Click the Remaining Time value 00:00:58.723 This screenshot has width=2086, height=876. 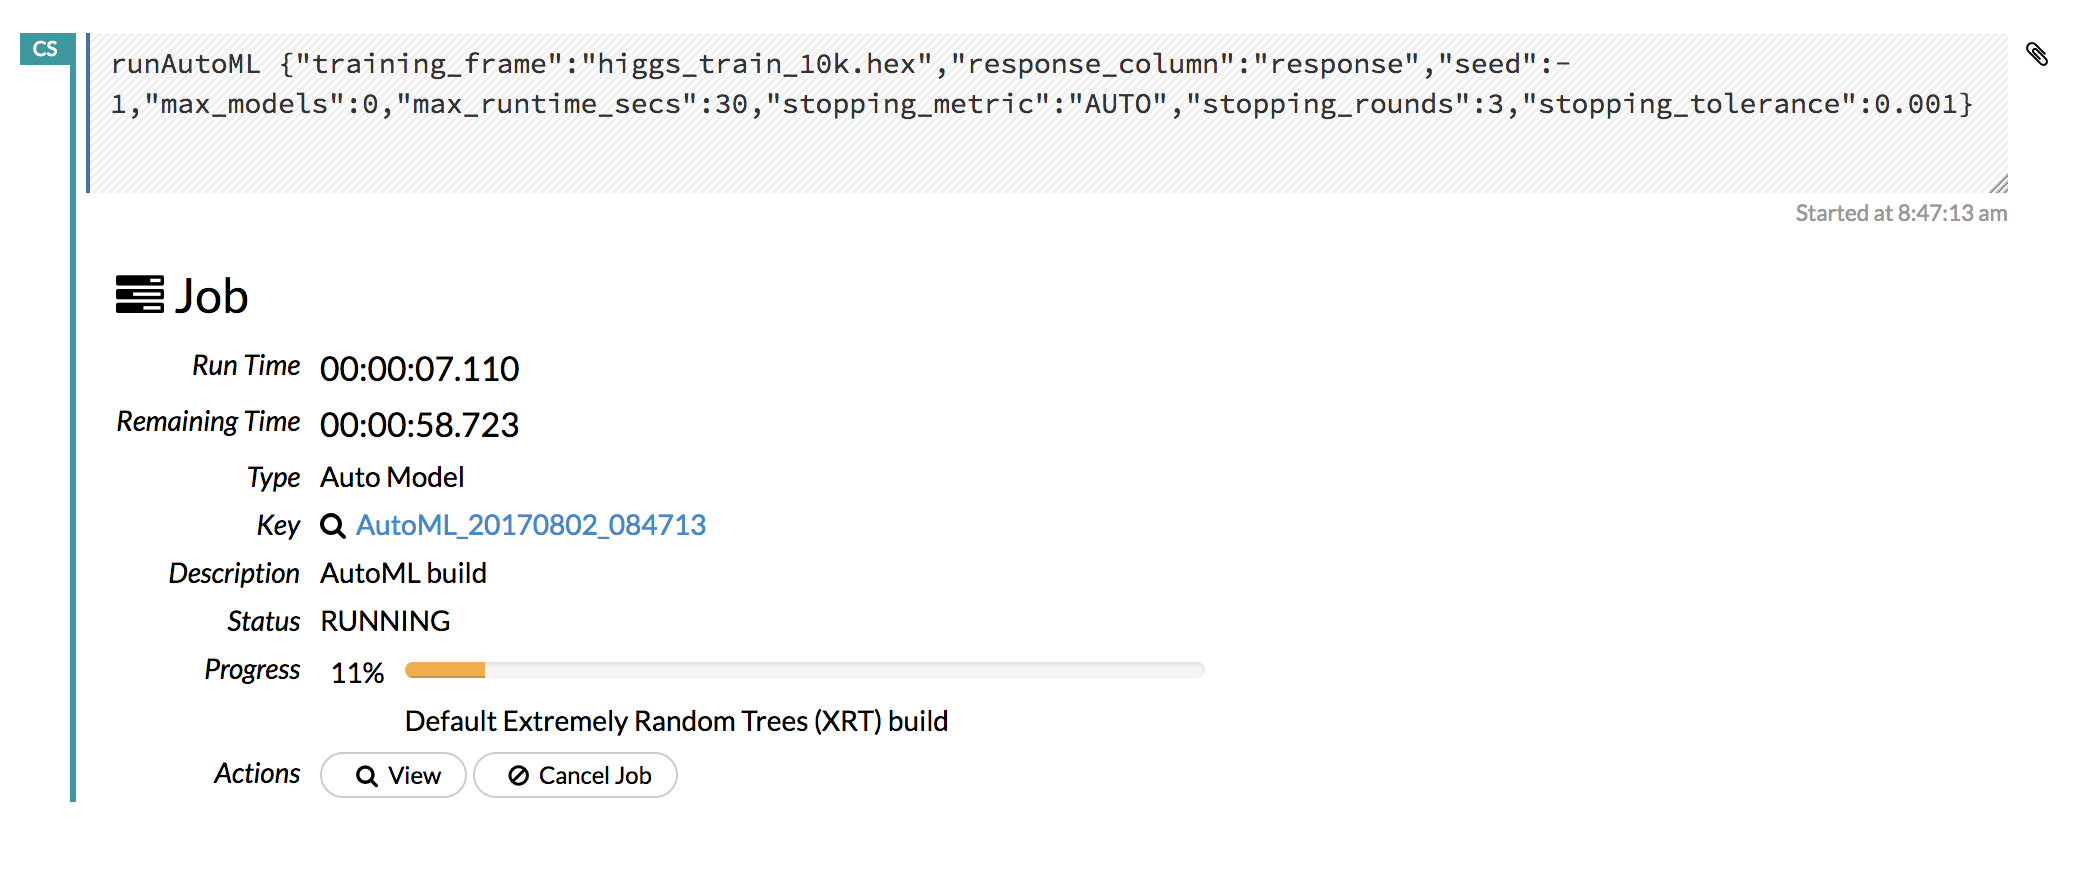[419, 425]
